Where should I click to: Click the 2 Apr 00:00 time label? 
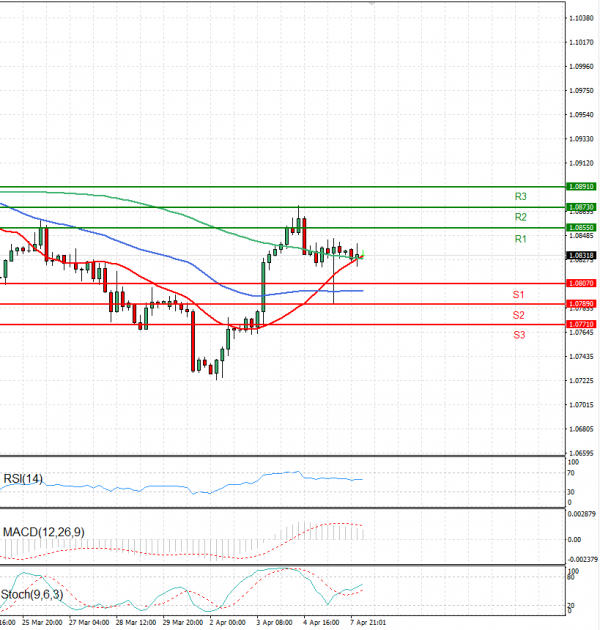click(227, 622)
